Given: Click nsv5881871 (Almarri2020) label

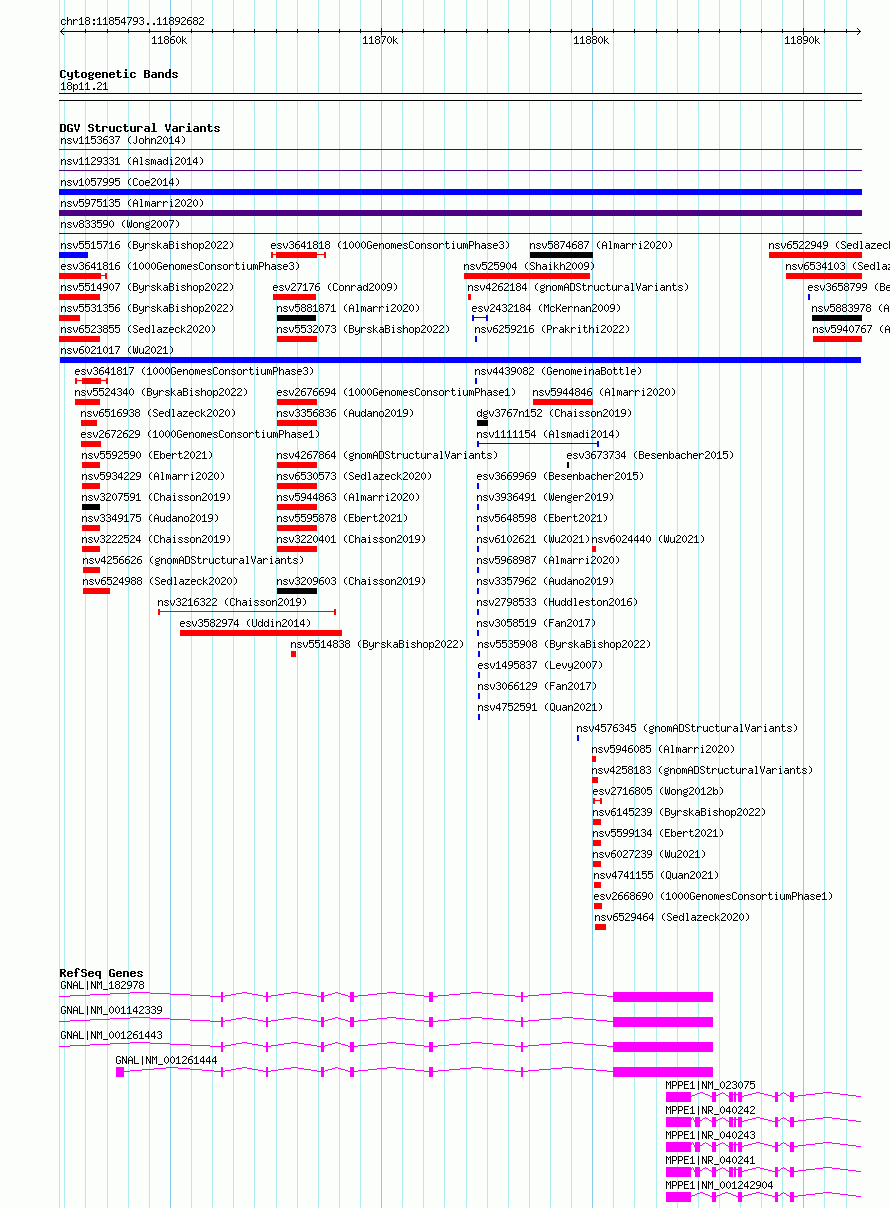Looking at the screenshot, I should click(348, 308).
